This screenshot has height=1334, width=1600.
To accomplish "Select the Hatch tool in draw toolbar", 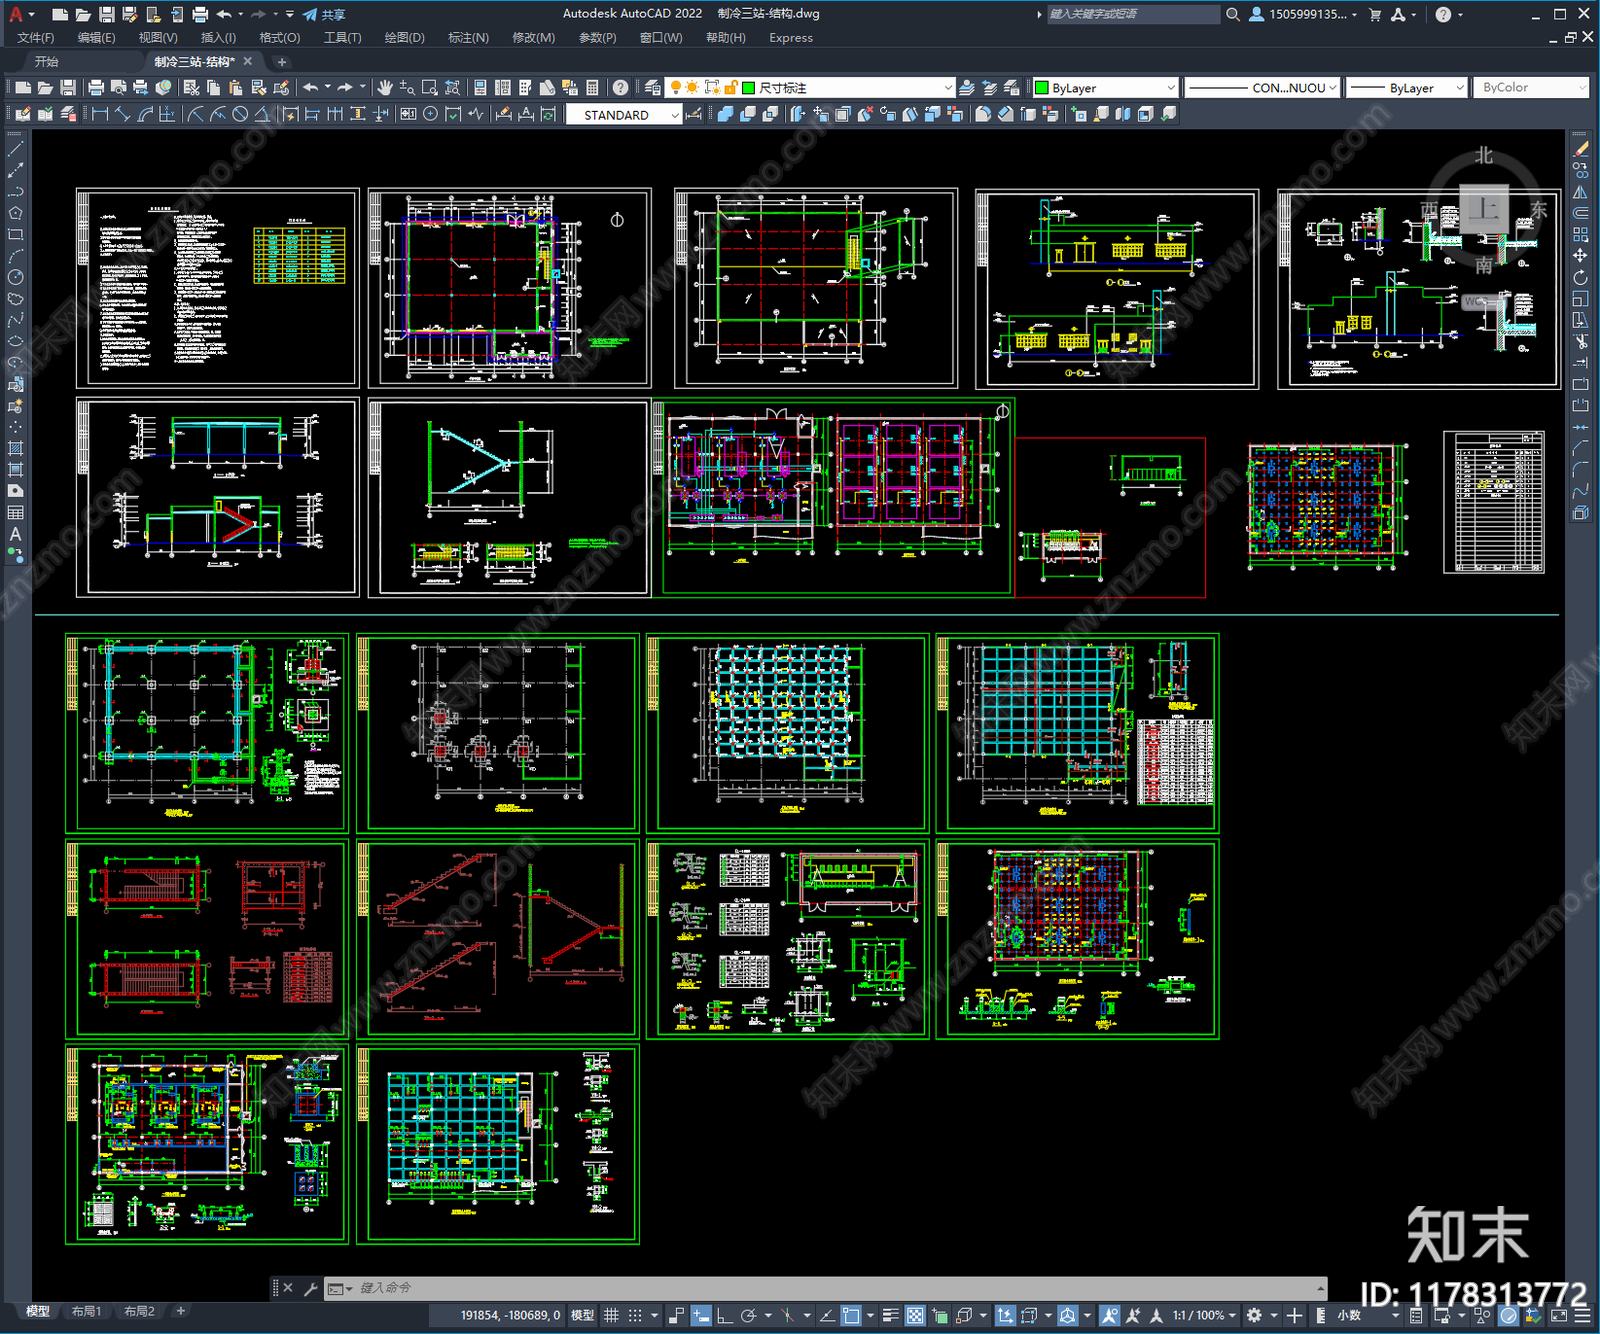I will click(x=16, y=448).
